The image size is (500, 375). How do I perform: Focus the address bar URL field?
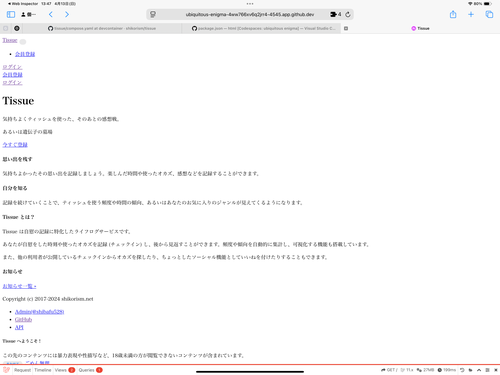coord(250,14)
